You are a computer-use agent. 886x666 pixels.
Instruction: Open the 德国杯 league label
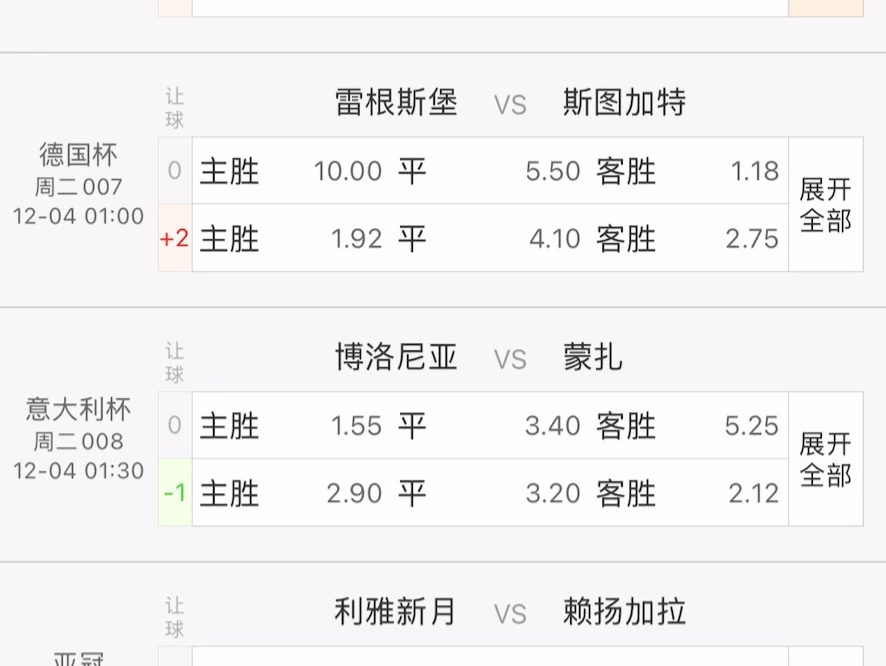78,155
